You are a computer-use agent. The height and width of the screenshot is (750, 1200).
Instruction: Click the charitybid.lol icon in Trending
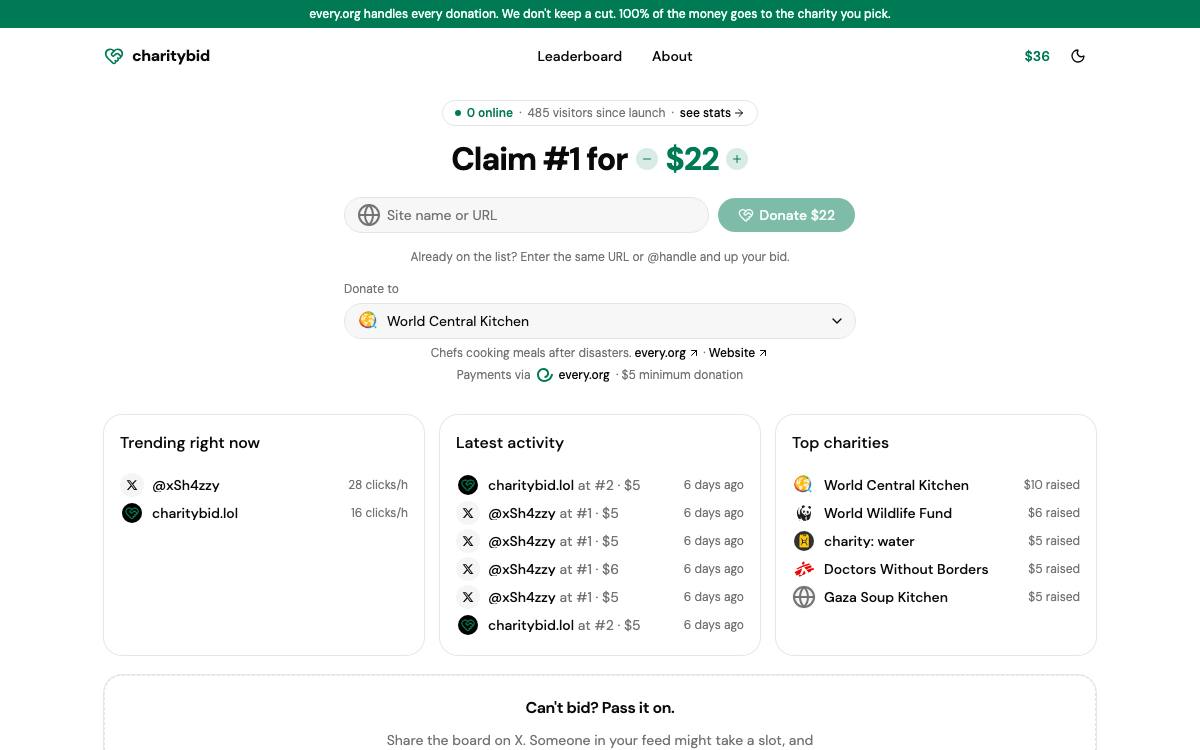click(x=132, y=513)
